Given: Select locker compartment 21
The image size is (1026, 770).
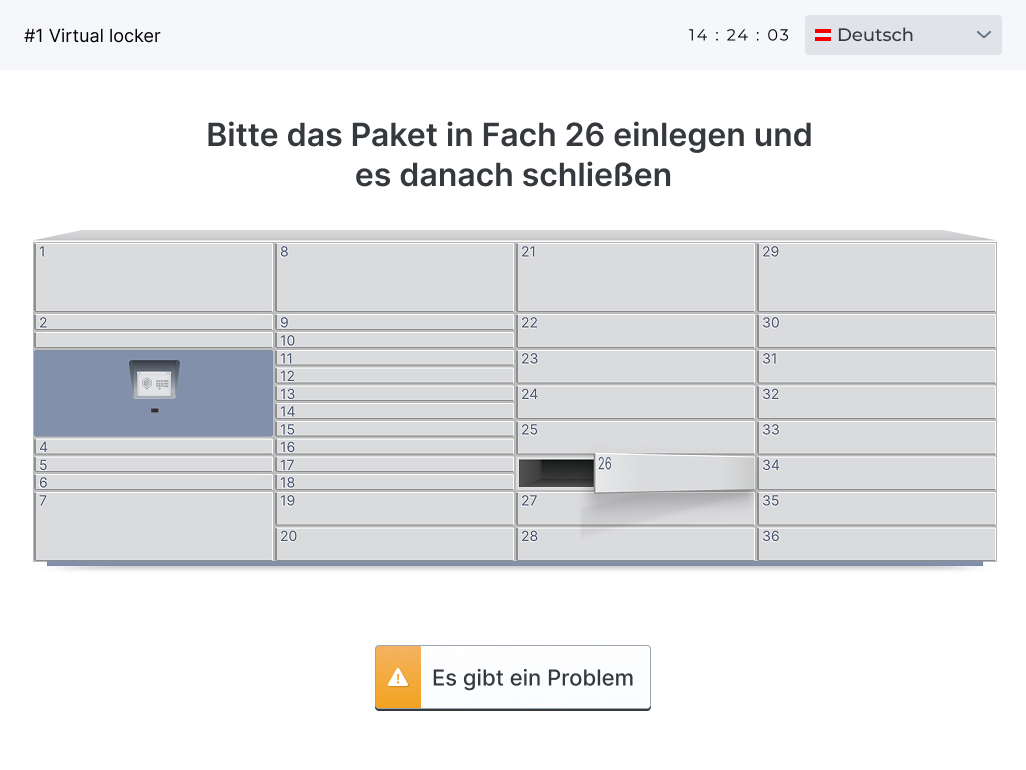Looking at the screenshot, I should [x=636, y=277].
